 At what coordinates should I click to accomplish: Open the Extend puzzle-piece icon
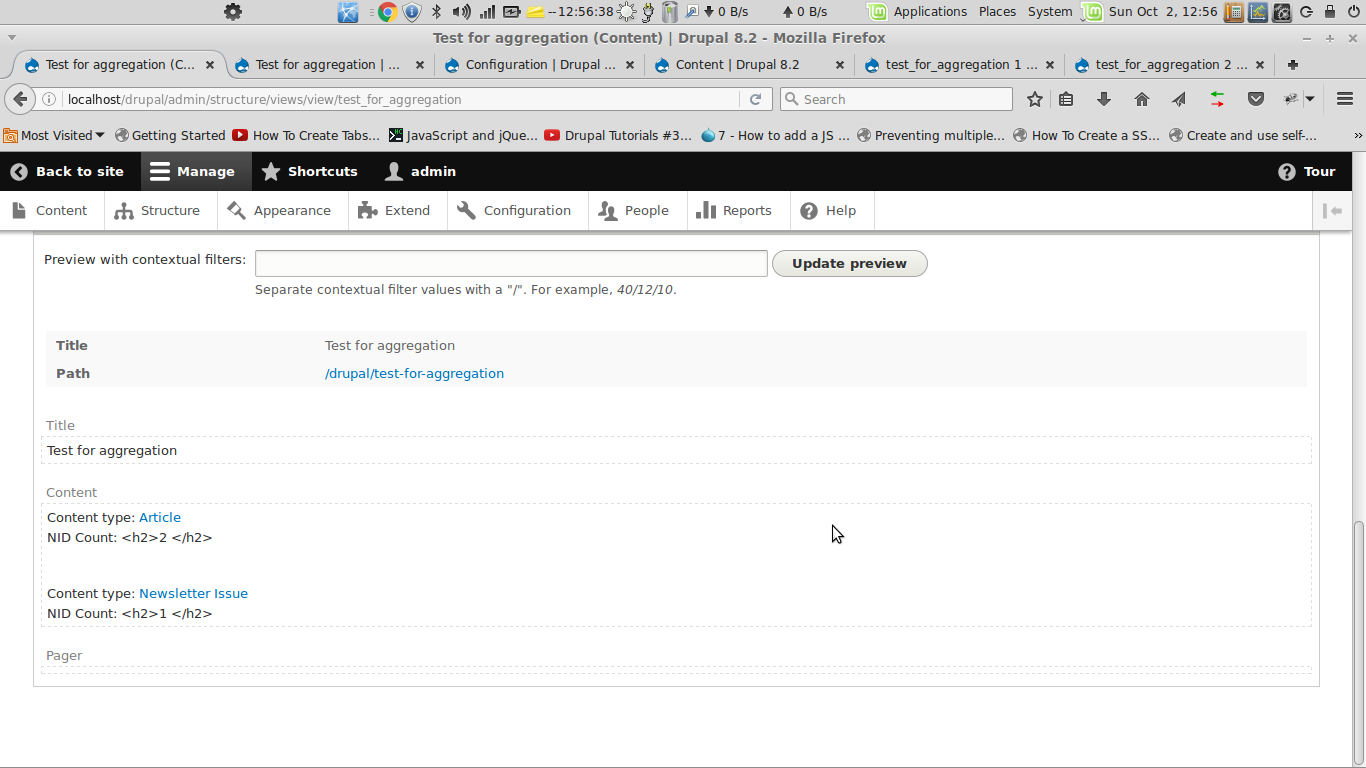pyautogui.click(x=368, y=210)
